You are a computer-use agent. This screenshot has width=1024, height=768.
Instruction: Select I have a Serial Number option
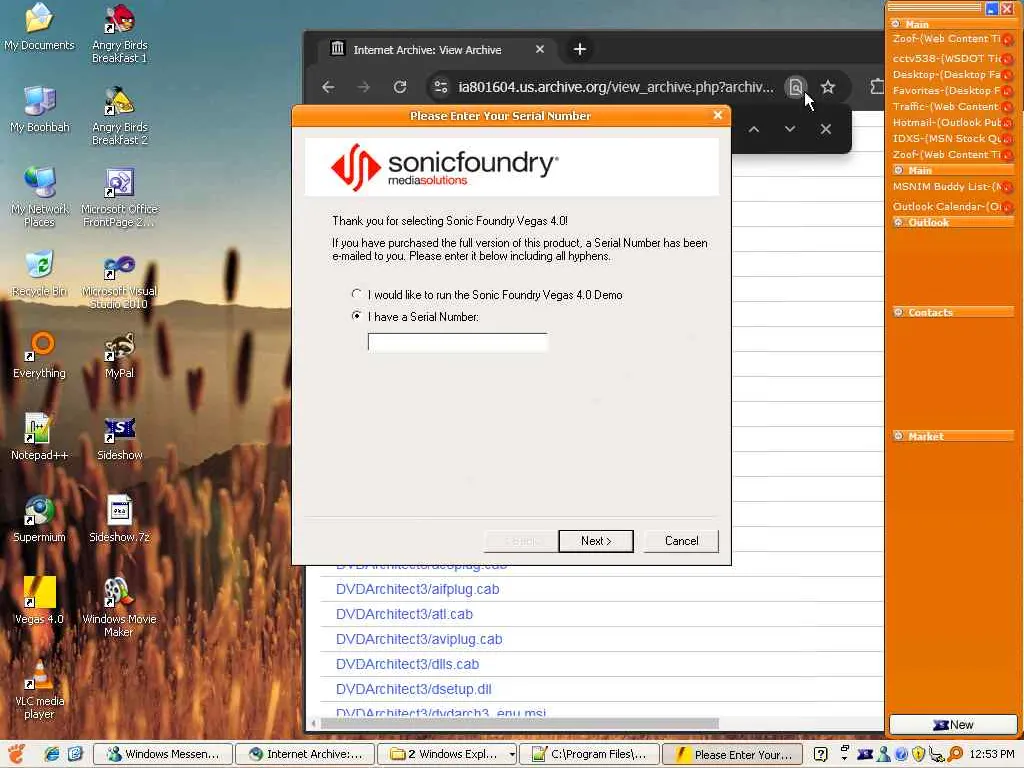tap(415, 317)
